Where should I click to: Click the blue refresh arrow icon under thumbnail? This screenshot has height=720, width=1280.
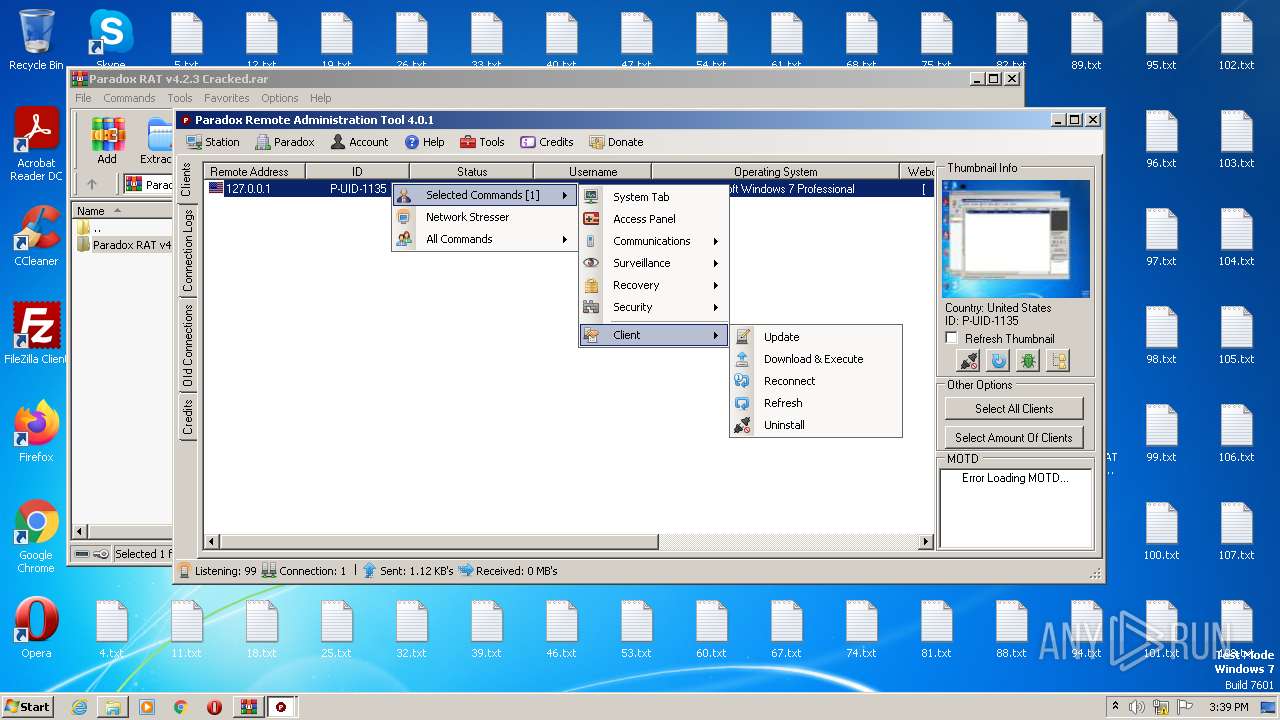[x=998, y=361]
